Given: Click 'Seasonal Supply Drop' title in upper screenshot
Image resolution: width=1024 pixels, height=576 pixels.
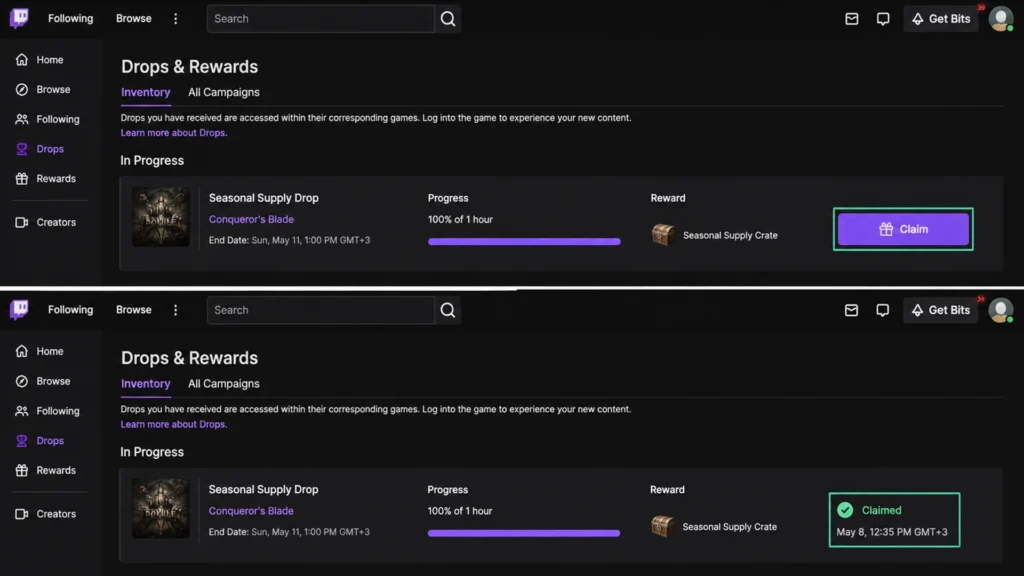Looking at the screenshot, I should [264, 198].
